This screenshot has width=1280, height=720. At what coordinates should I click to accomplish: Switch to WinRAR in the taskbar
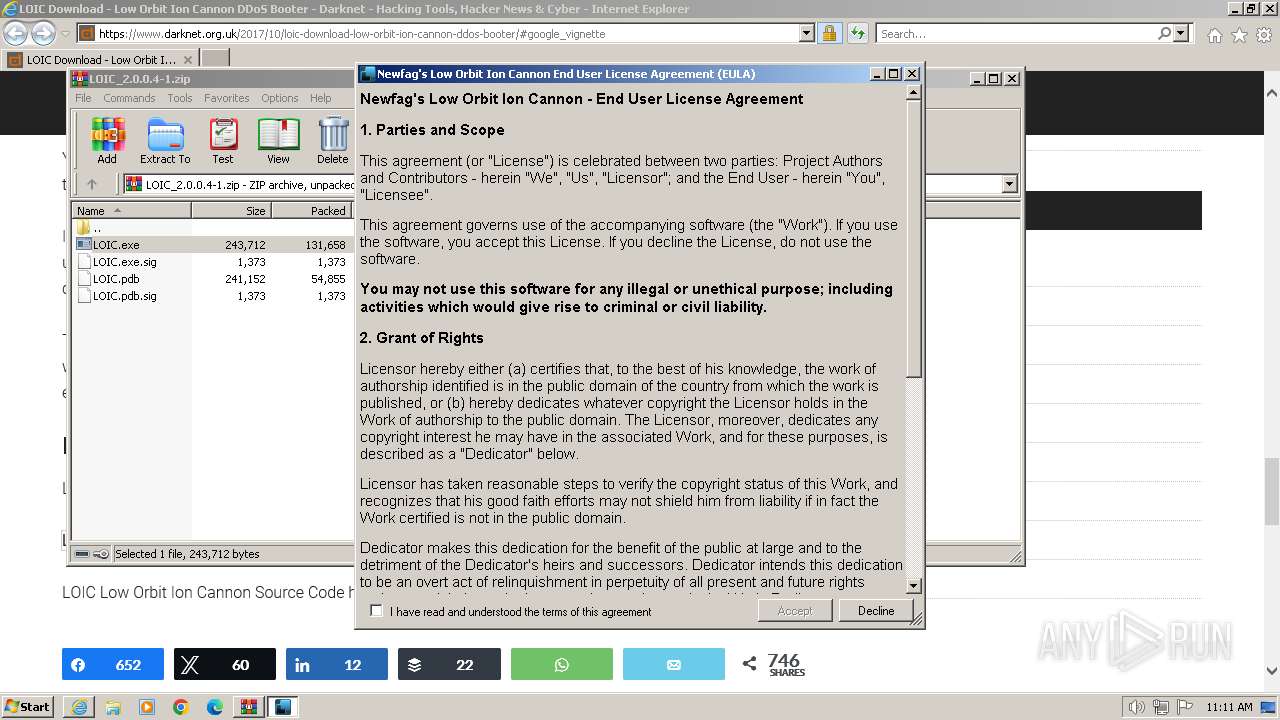click(249, 707)
